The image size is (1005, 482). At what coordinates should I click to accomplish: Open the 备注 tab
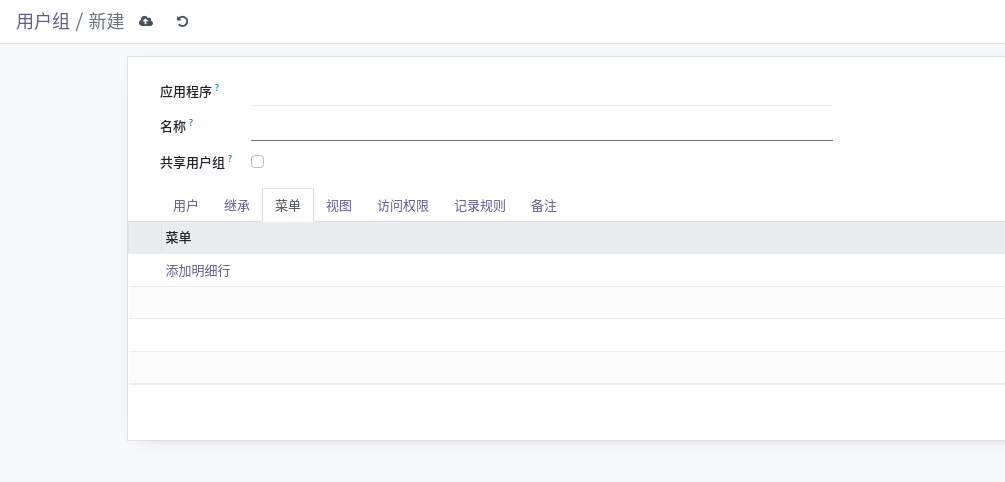pos(544,206)
